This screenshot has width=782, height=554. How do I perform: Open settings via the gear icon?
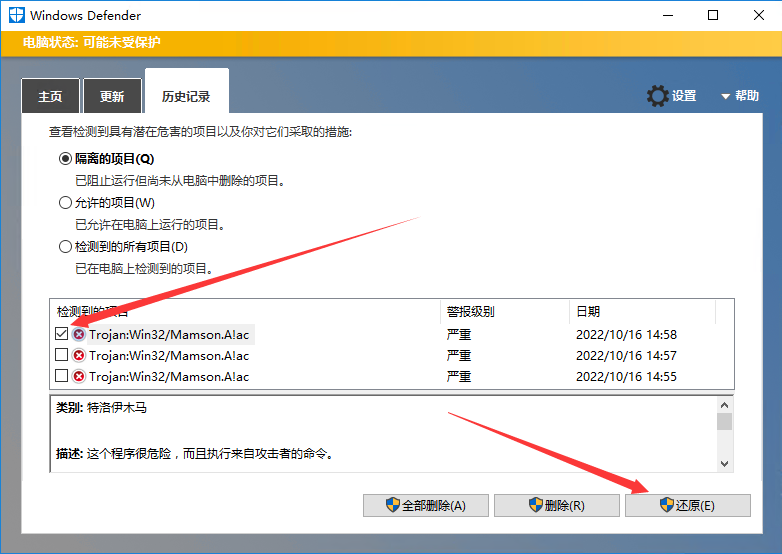tap(657, 96)
